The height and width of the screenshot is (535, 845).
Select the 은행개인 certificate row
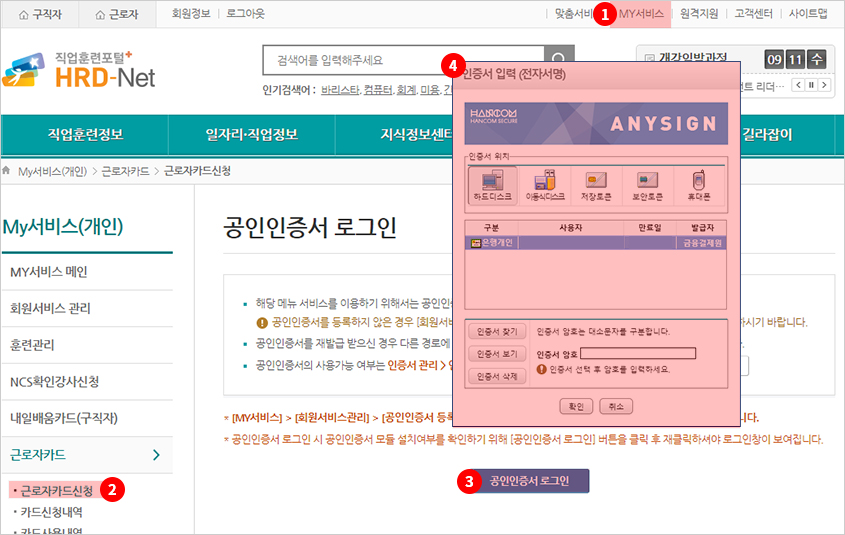pos(595,243)
